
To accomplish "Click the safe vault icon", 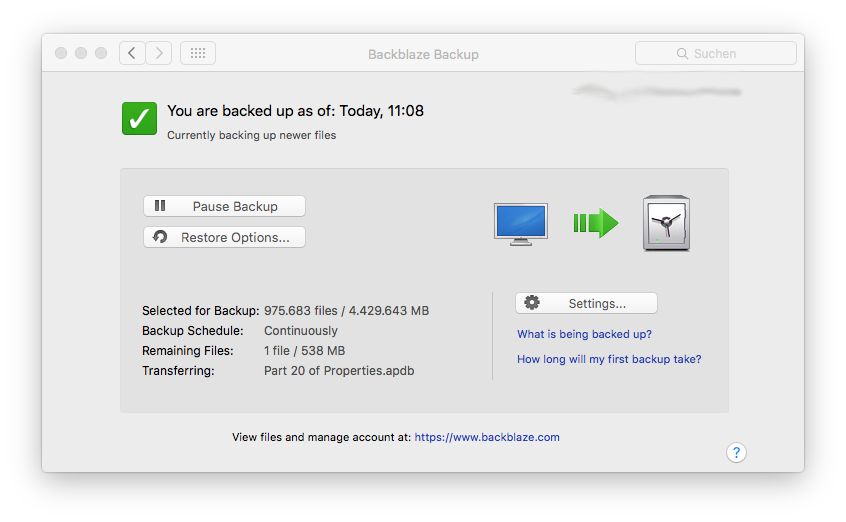I will point(666,223).
